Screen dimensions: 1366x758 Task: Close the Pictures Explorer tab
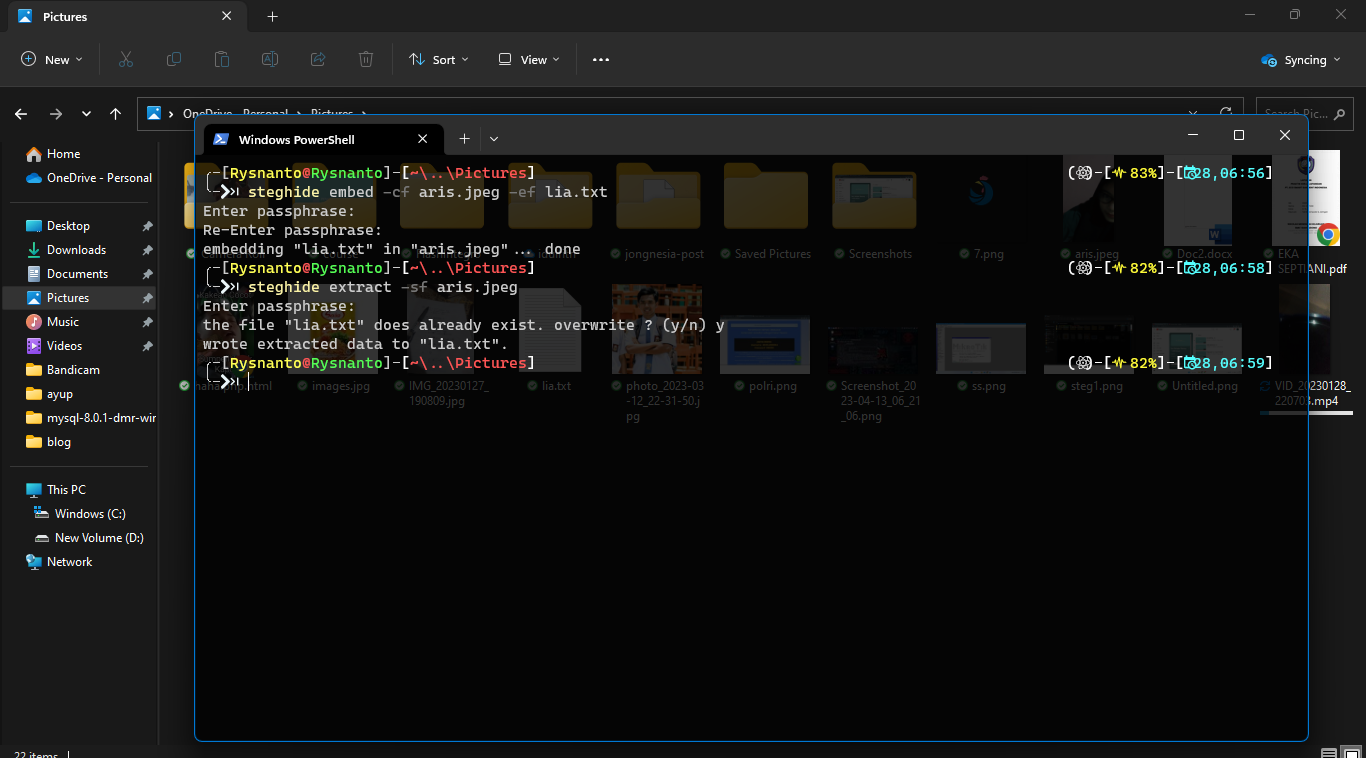click(227, 17)
